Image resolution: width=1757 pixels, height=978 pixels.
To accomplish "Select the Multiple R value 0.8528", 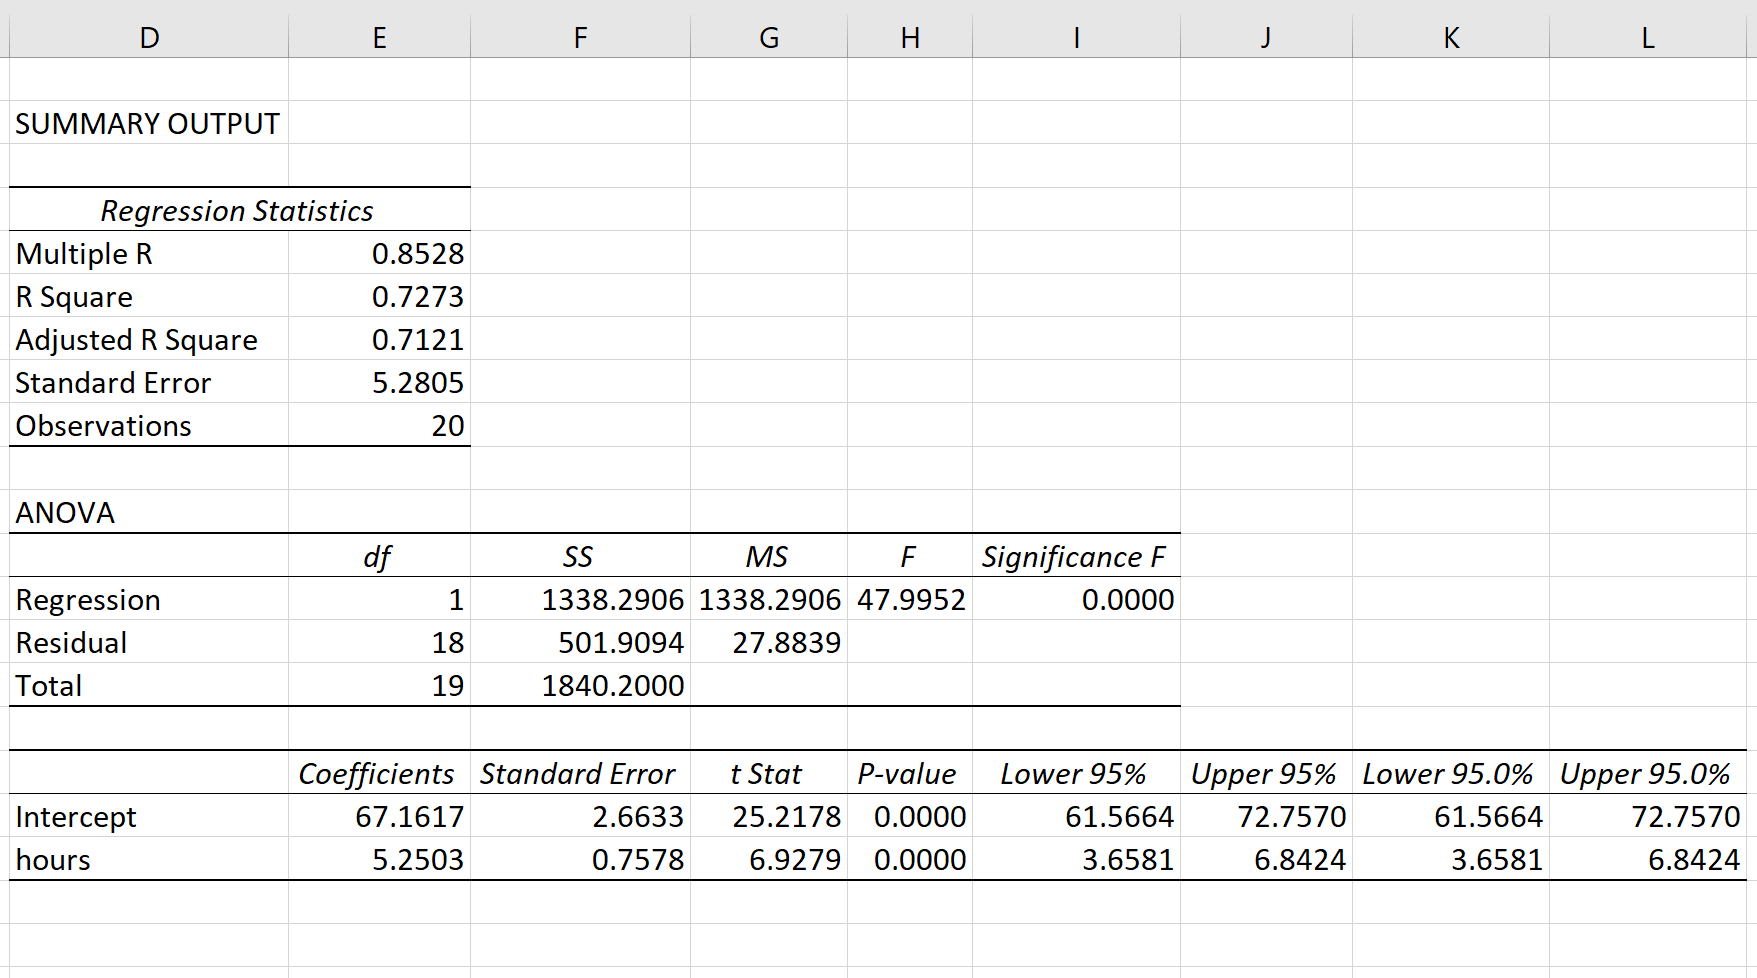I will click(x=417, y=254).
